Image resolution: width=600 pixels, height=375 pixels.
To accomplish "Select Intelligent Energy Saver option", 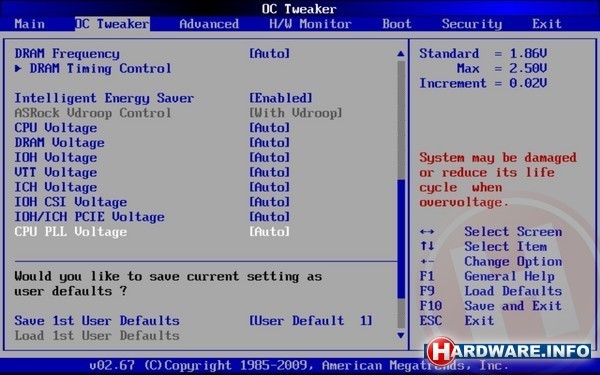I will point(104,98).
